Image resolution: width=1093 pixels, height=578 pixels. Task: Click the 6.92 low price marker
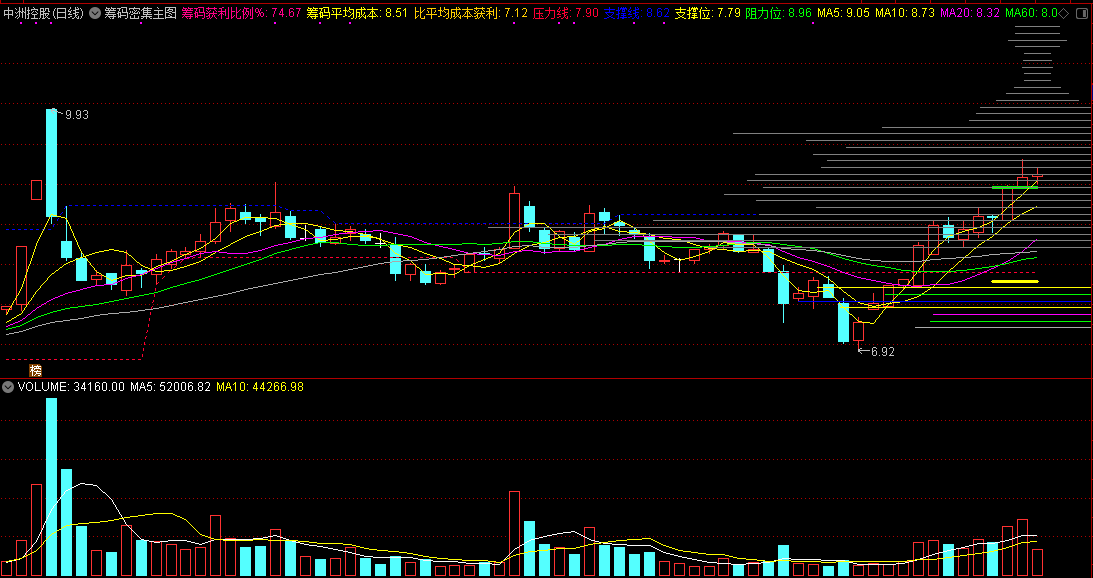pyautogui.click(x=882, y=352)
